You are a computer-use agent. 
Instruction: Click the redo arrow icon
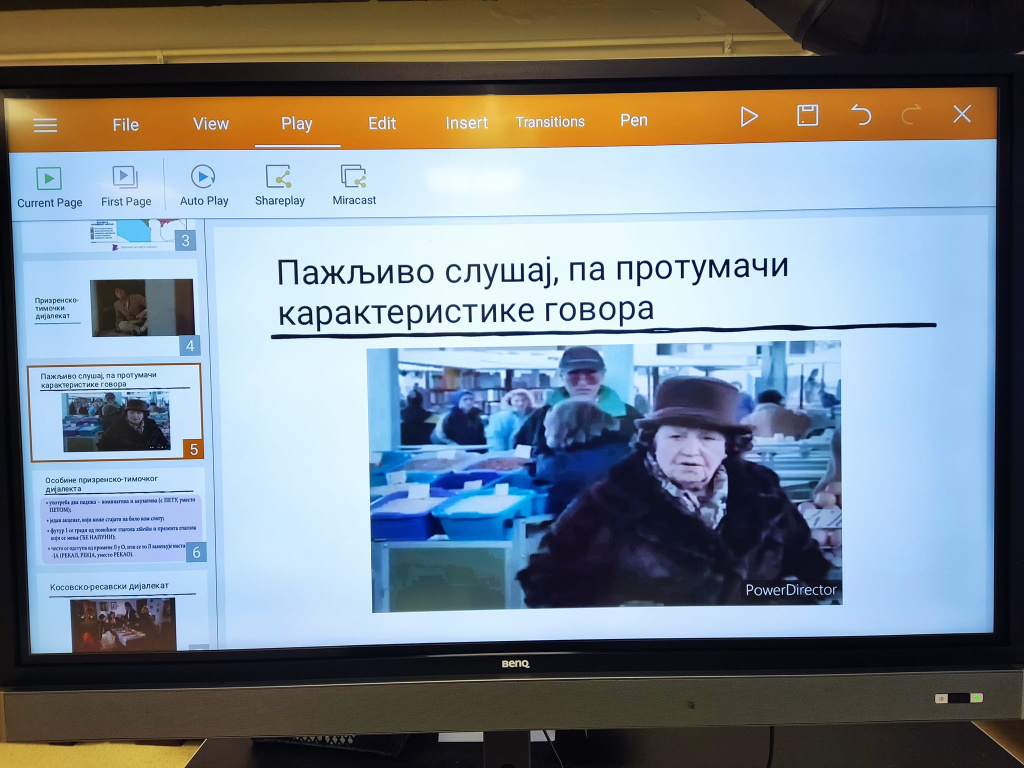911,115
